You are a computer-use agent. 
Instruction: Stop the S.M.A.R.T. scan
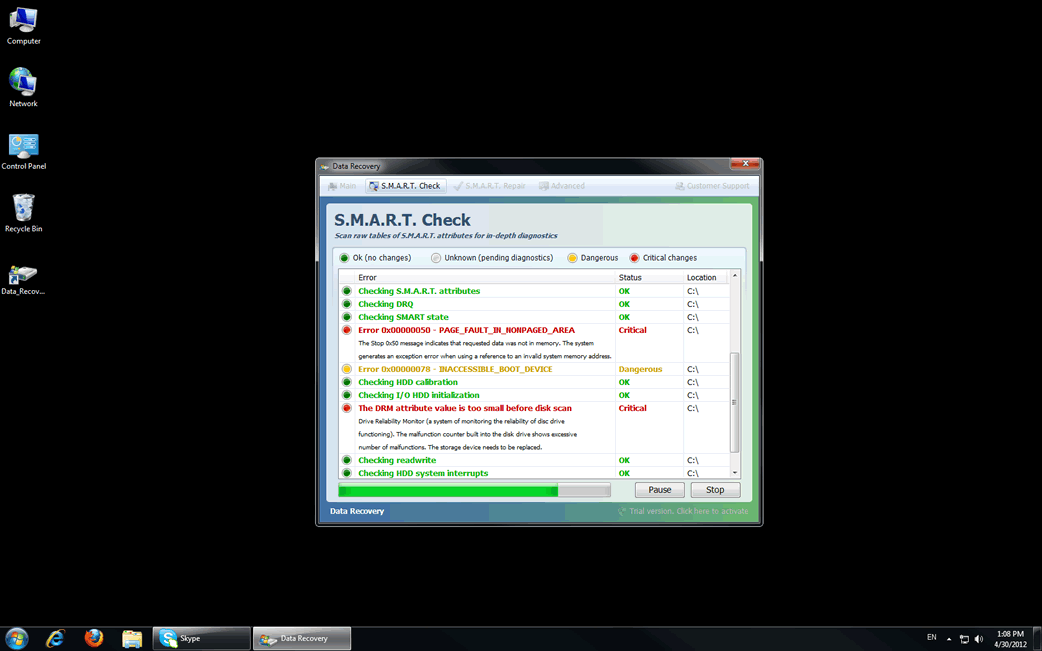click(x=715, y=490)
